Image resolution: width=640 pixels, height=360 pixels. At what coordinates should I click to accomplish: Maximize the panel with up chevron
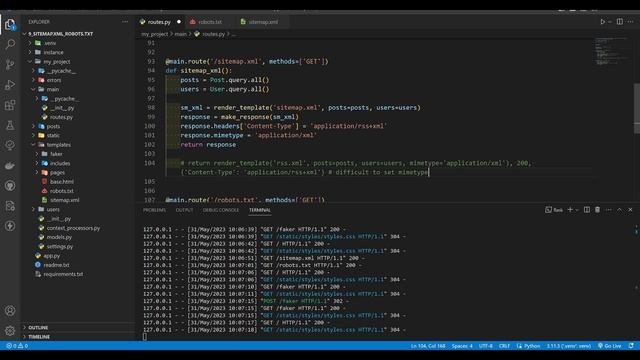620,210
